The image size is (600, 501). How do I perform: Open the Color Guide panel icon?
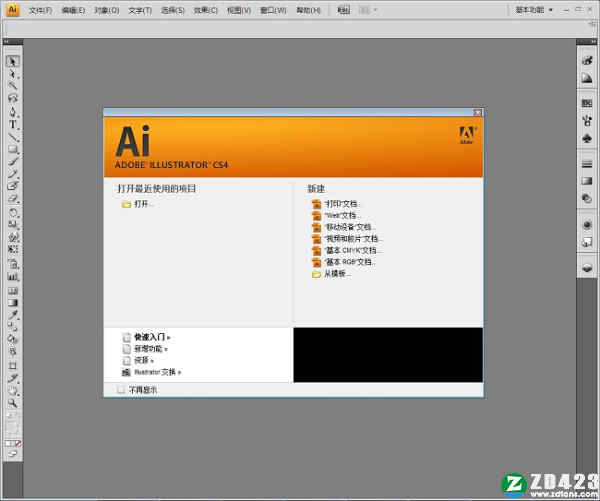587,78
